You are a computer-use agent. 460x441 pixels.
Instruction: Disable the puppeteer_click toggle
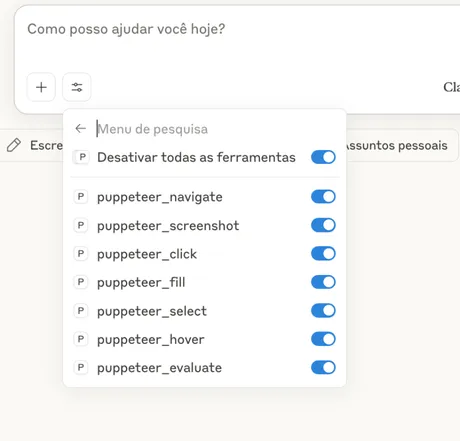[323, 254]
